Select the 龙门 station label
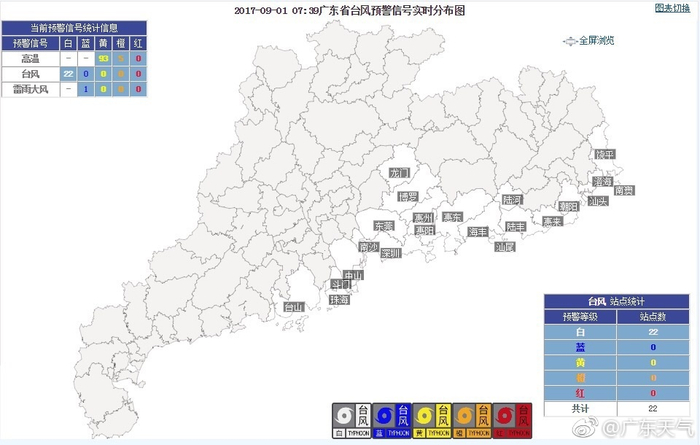700x445 pixels. 399,173
